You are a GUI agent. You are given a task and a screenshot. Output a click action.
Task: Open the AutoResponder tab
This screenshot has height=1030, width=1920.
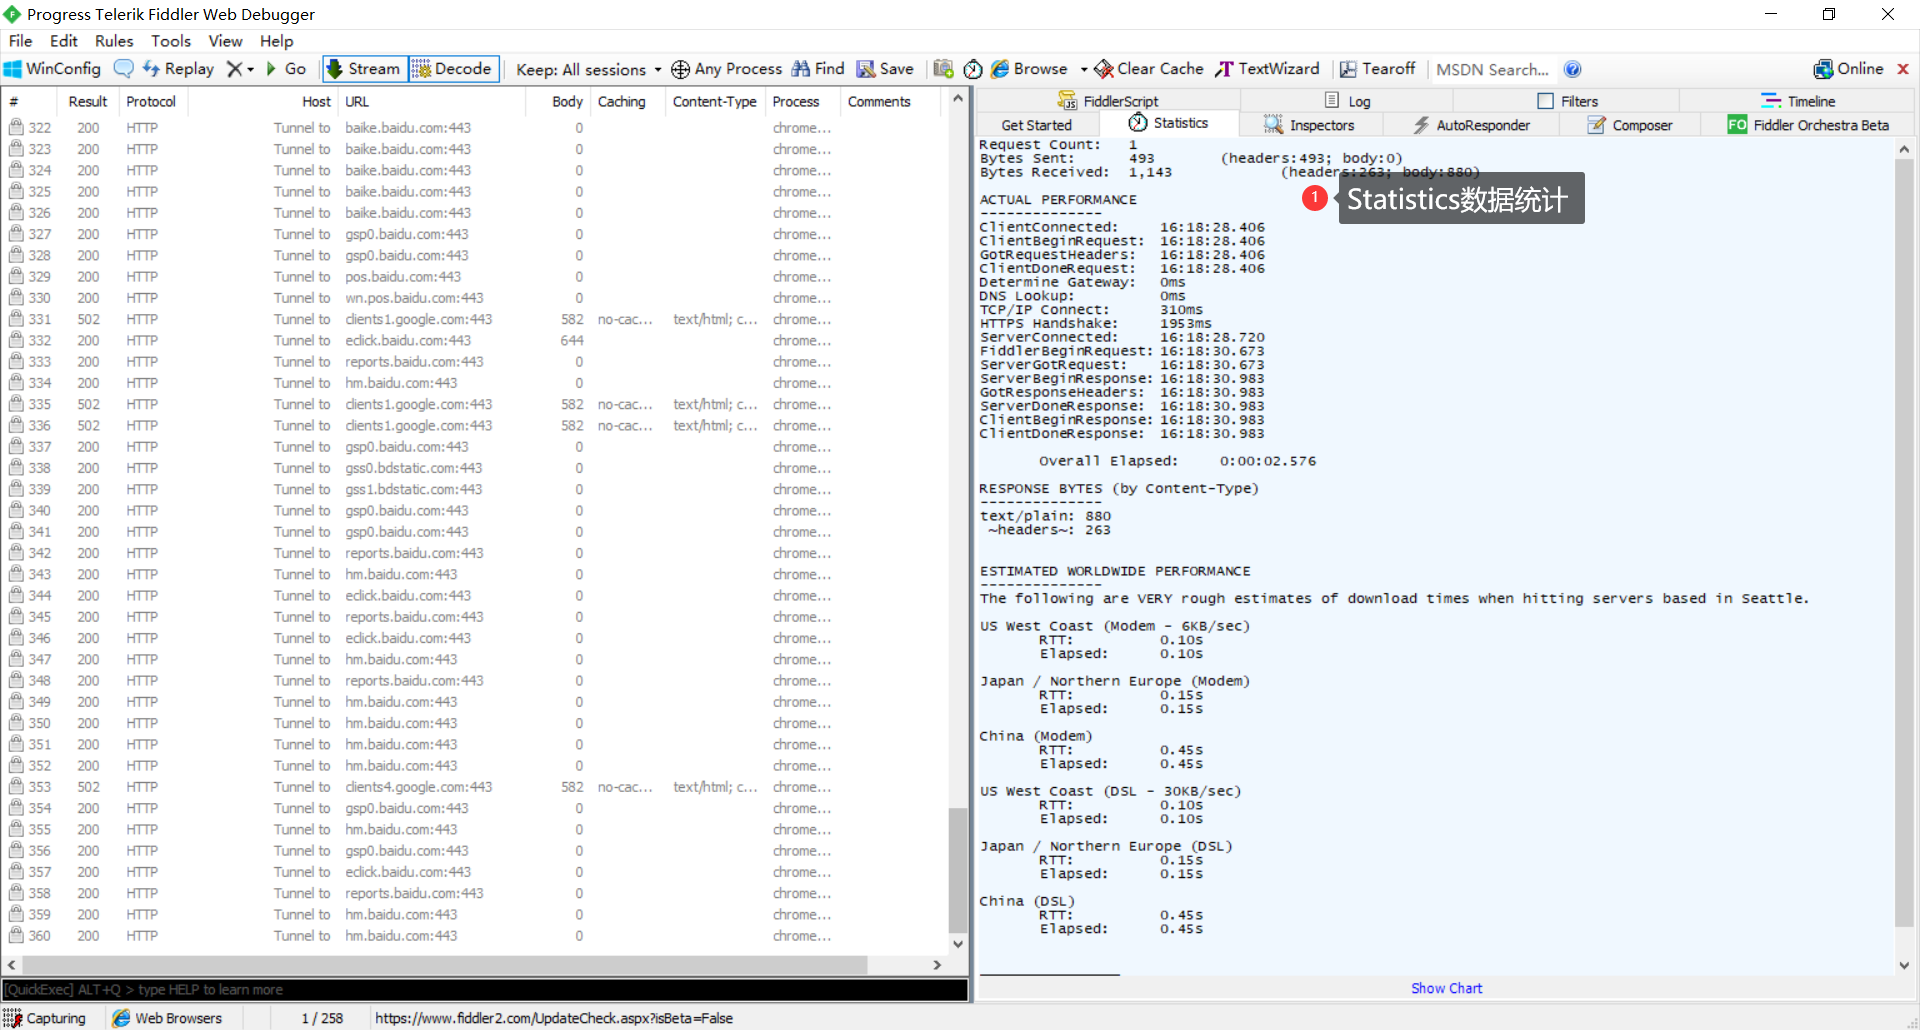1471,125
